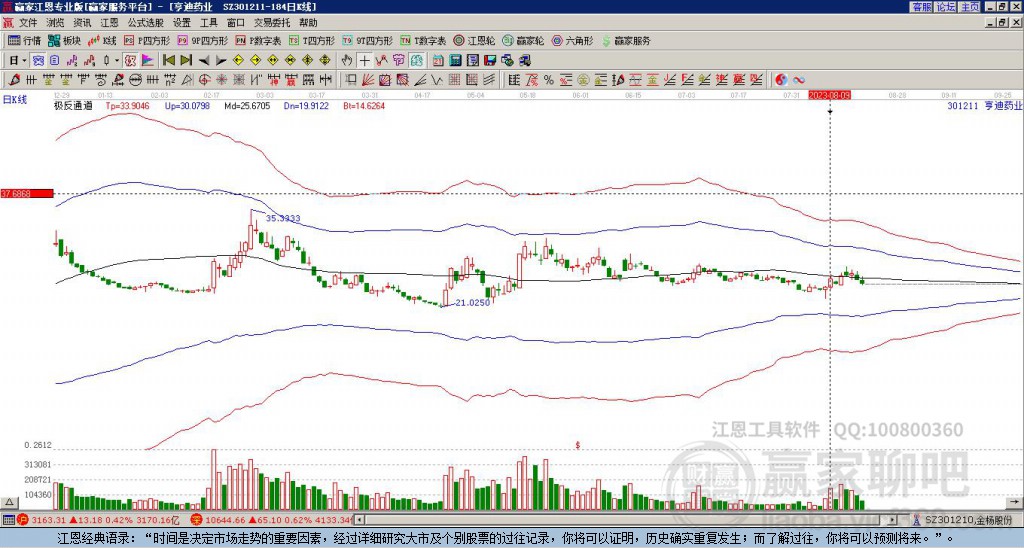Click the save disk icon

[490, 60]
